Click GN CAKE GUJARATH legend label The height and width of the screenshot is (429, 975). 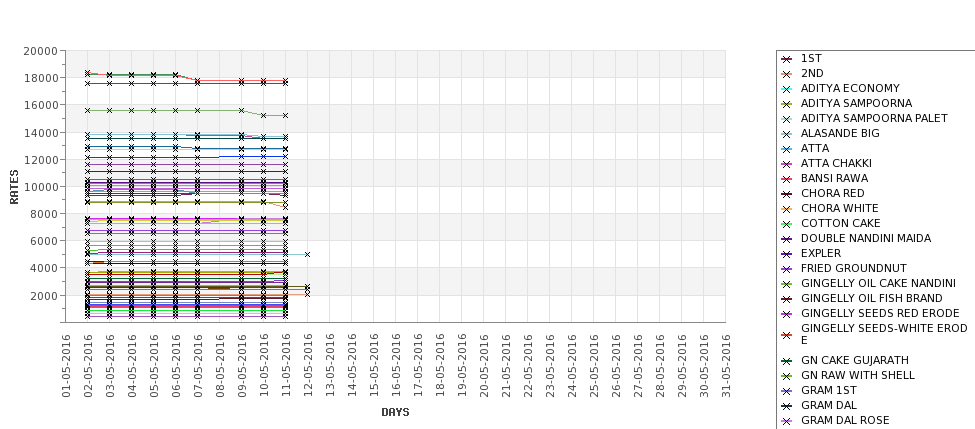pos(855,360)
